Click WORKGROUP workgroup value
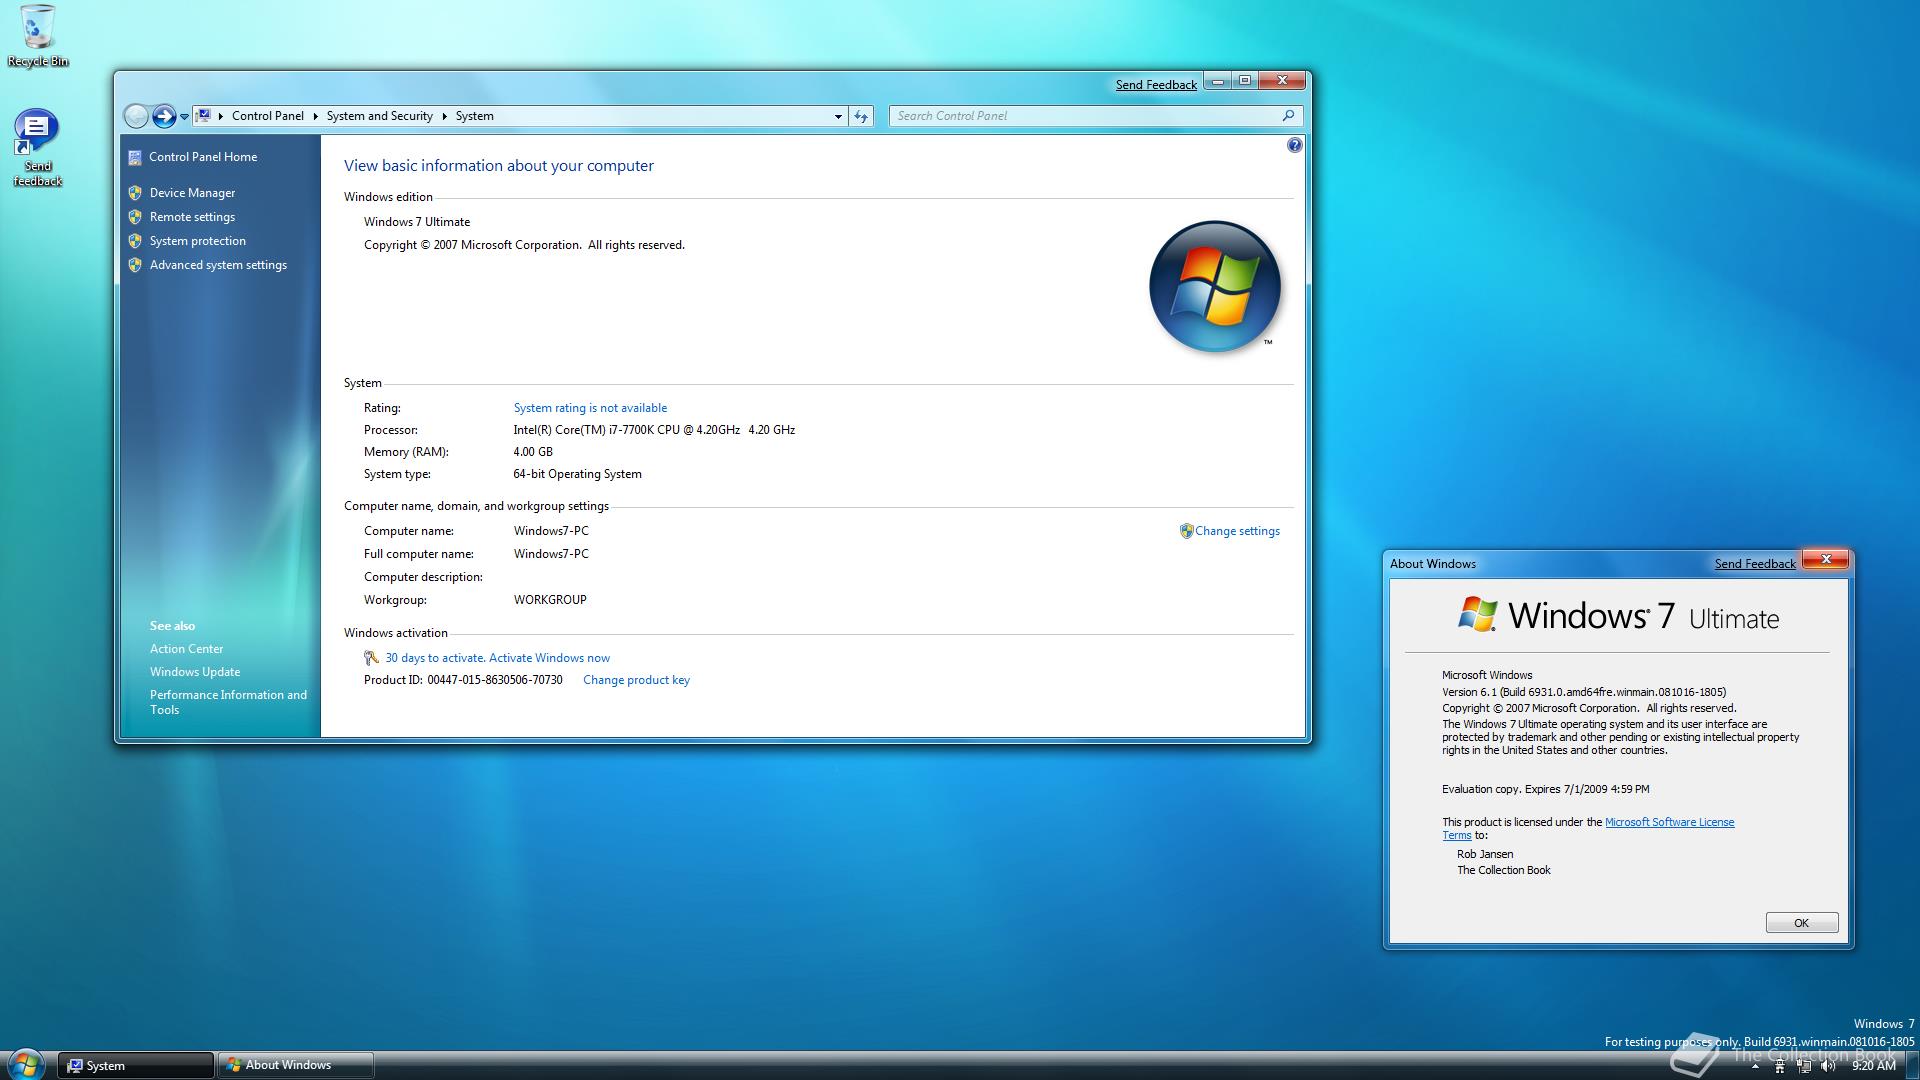The height and width of the screenshot is (1080, 1920). click(x=550, y=600)
